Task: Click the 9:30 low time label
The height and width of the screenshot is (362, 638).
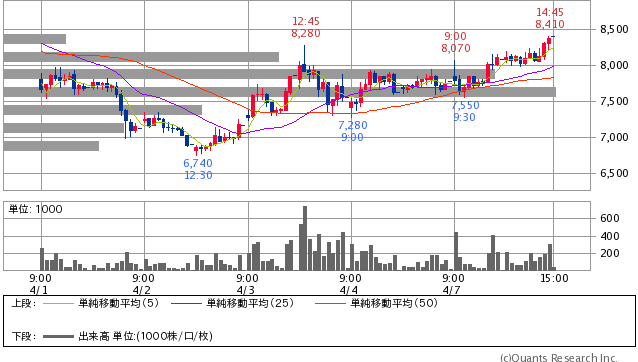Action: (x=464, y=118)
